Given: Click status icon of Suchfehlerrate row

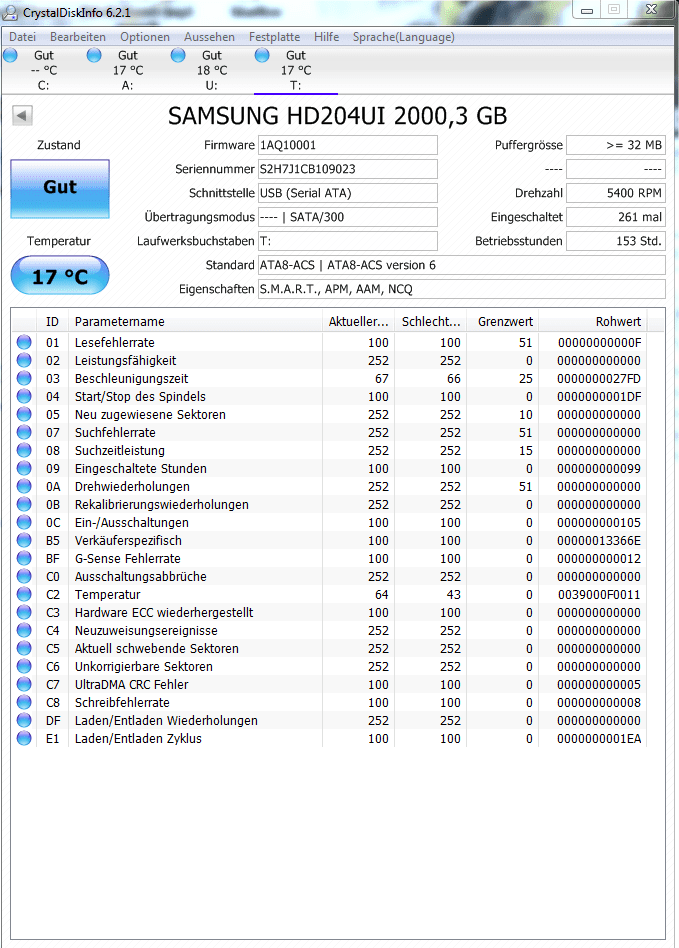Looking at the screenshot, I should (x=24, y=432).
